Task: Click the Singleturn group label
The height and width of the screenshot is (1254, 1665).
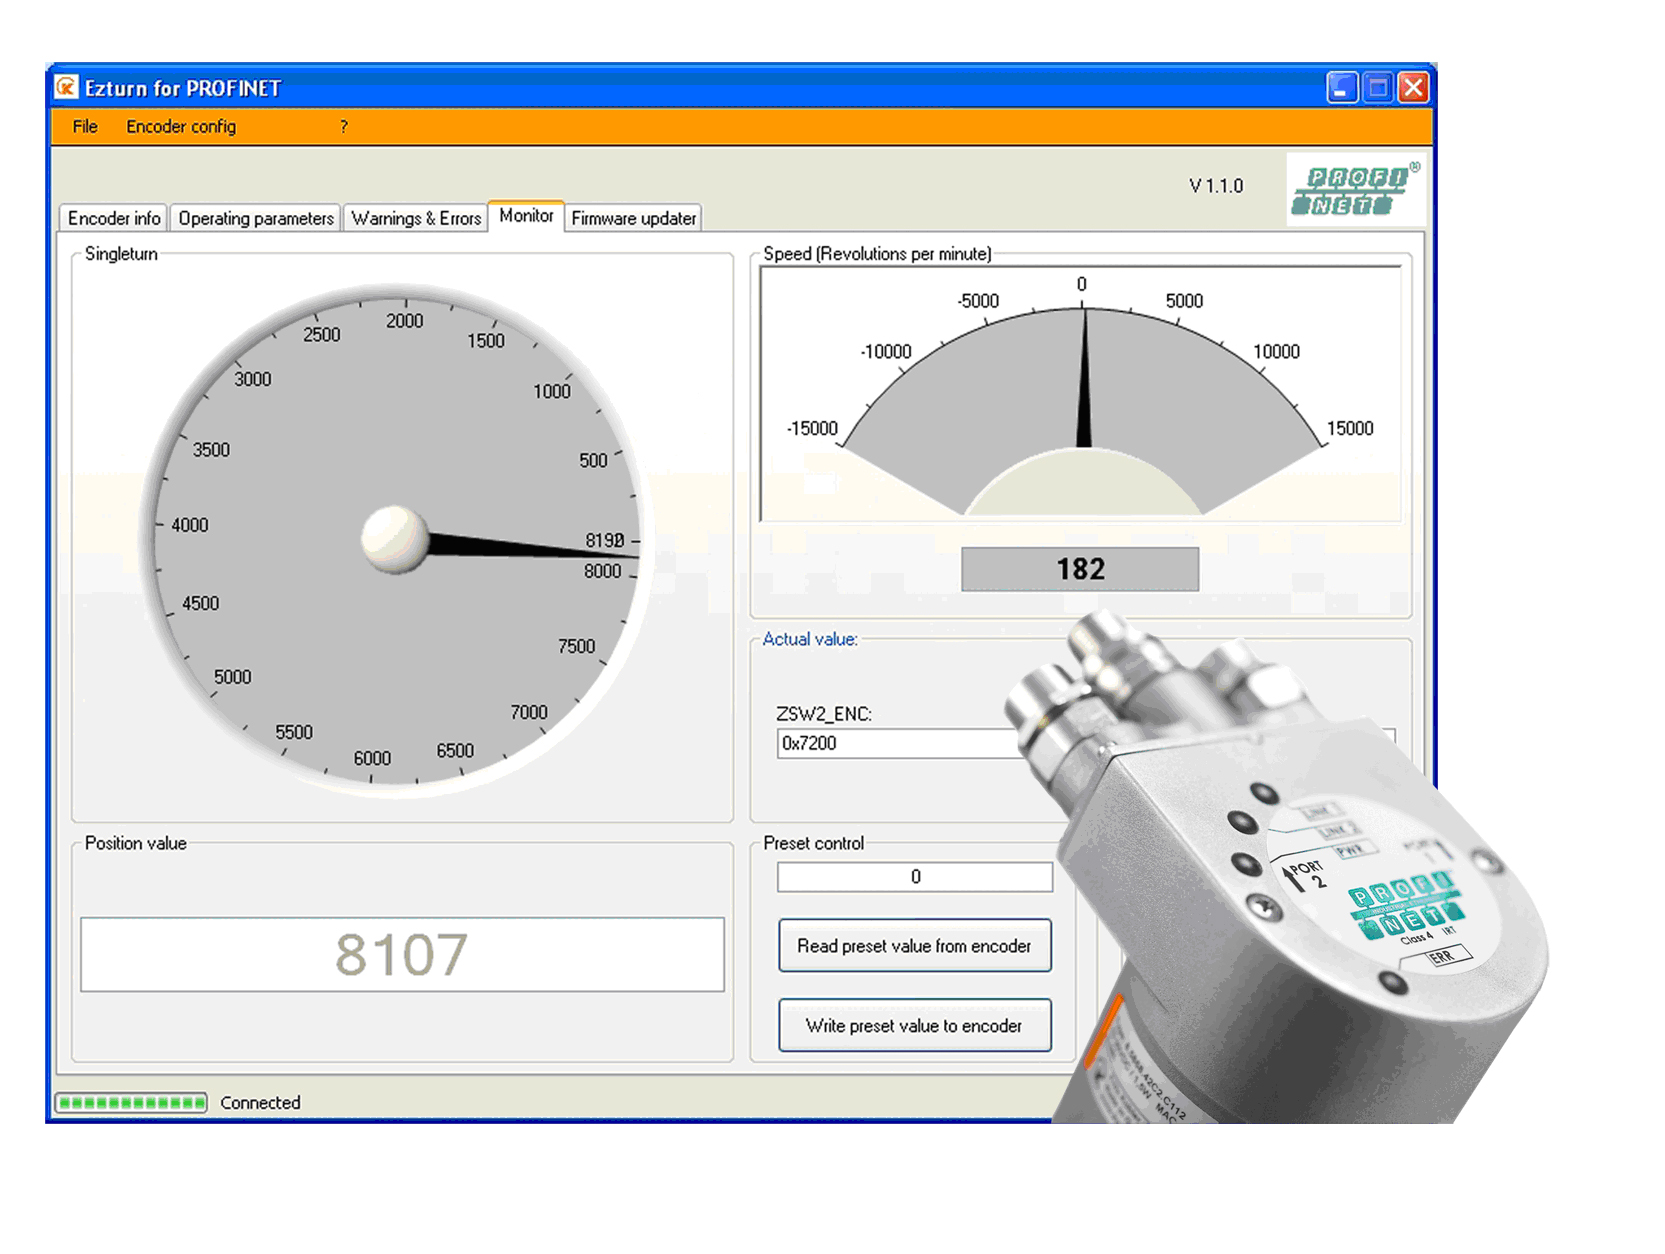Action: click(121, 254)
